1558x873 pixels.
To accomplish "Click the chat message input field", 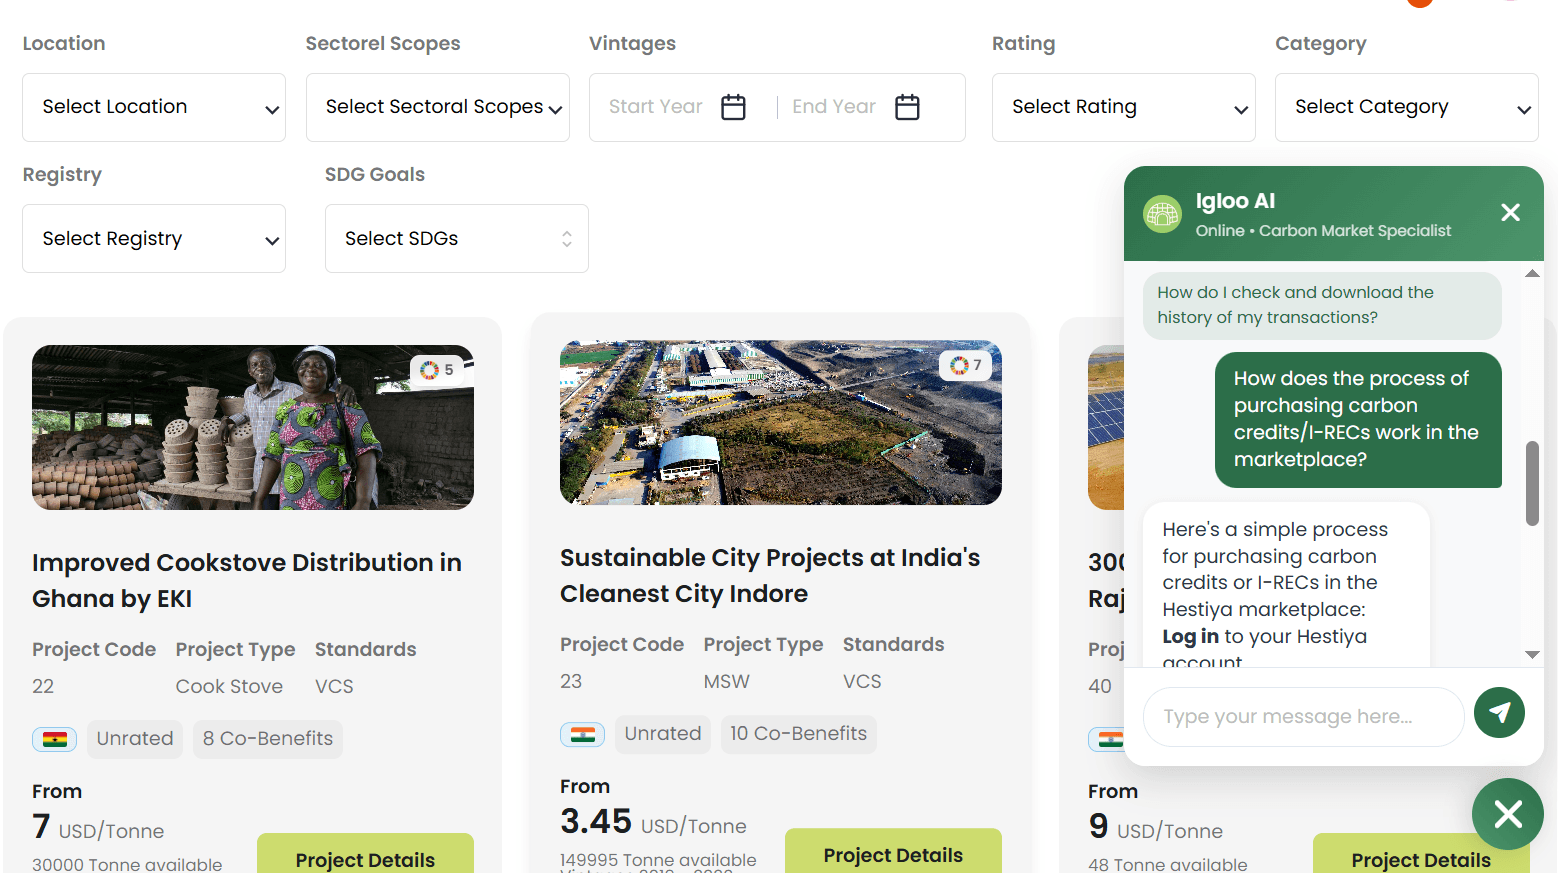I will point(1300,716).
